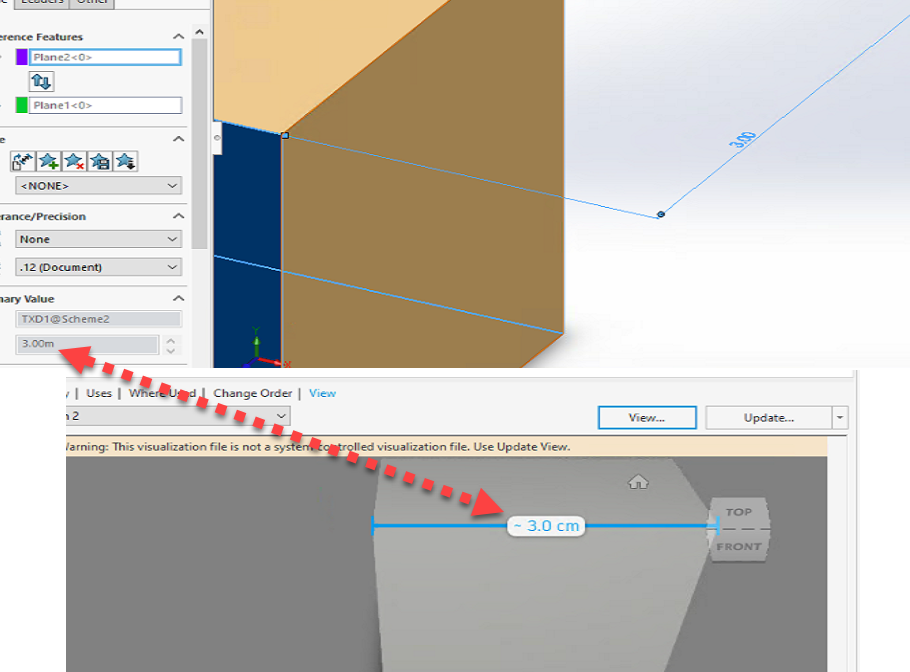Screen dimensions: 910x672
Task: Click the View... button
Action: coord(646,418)
